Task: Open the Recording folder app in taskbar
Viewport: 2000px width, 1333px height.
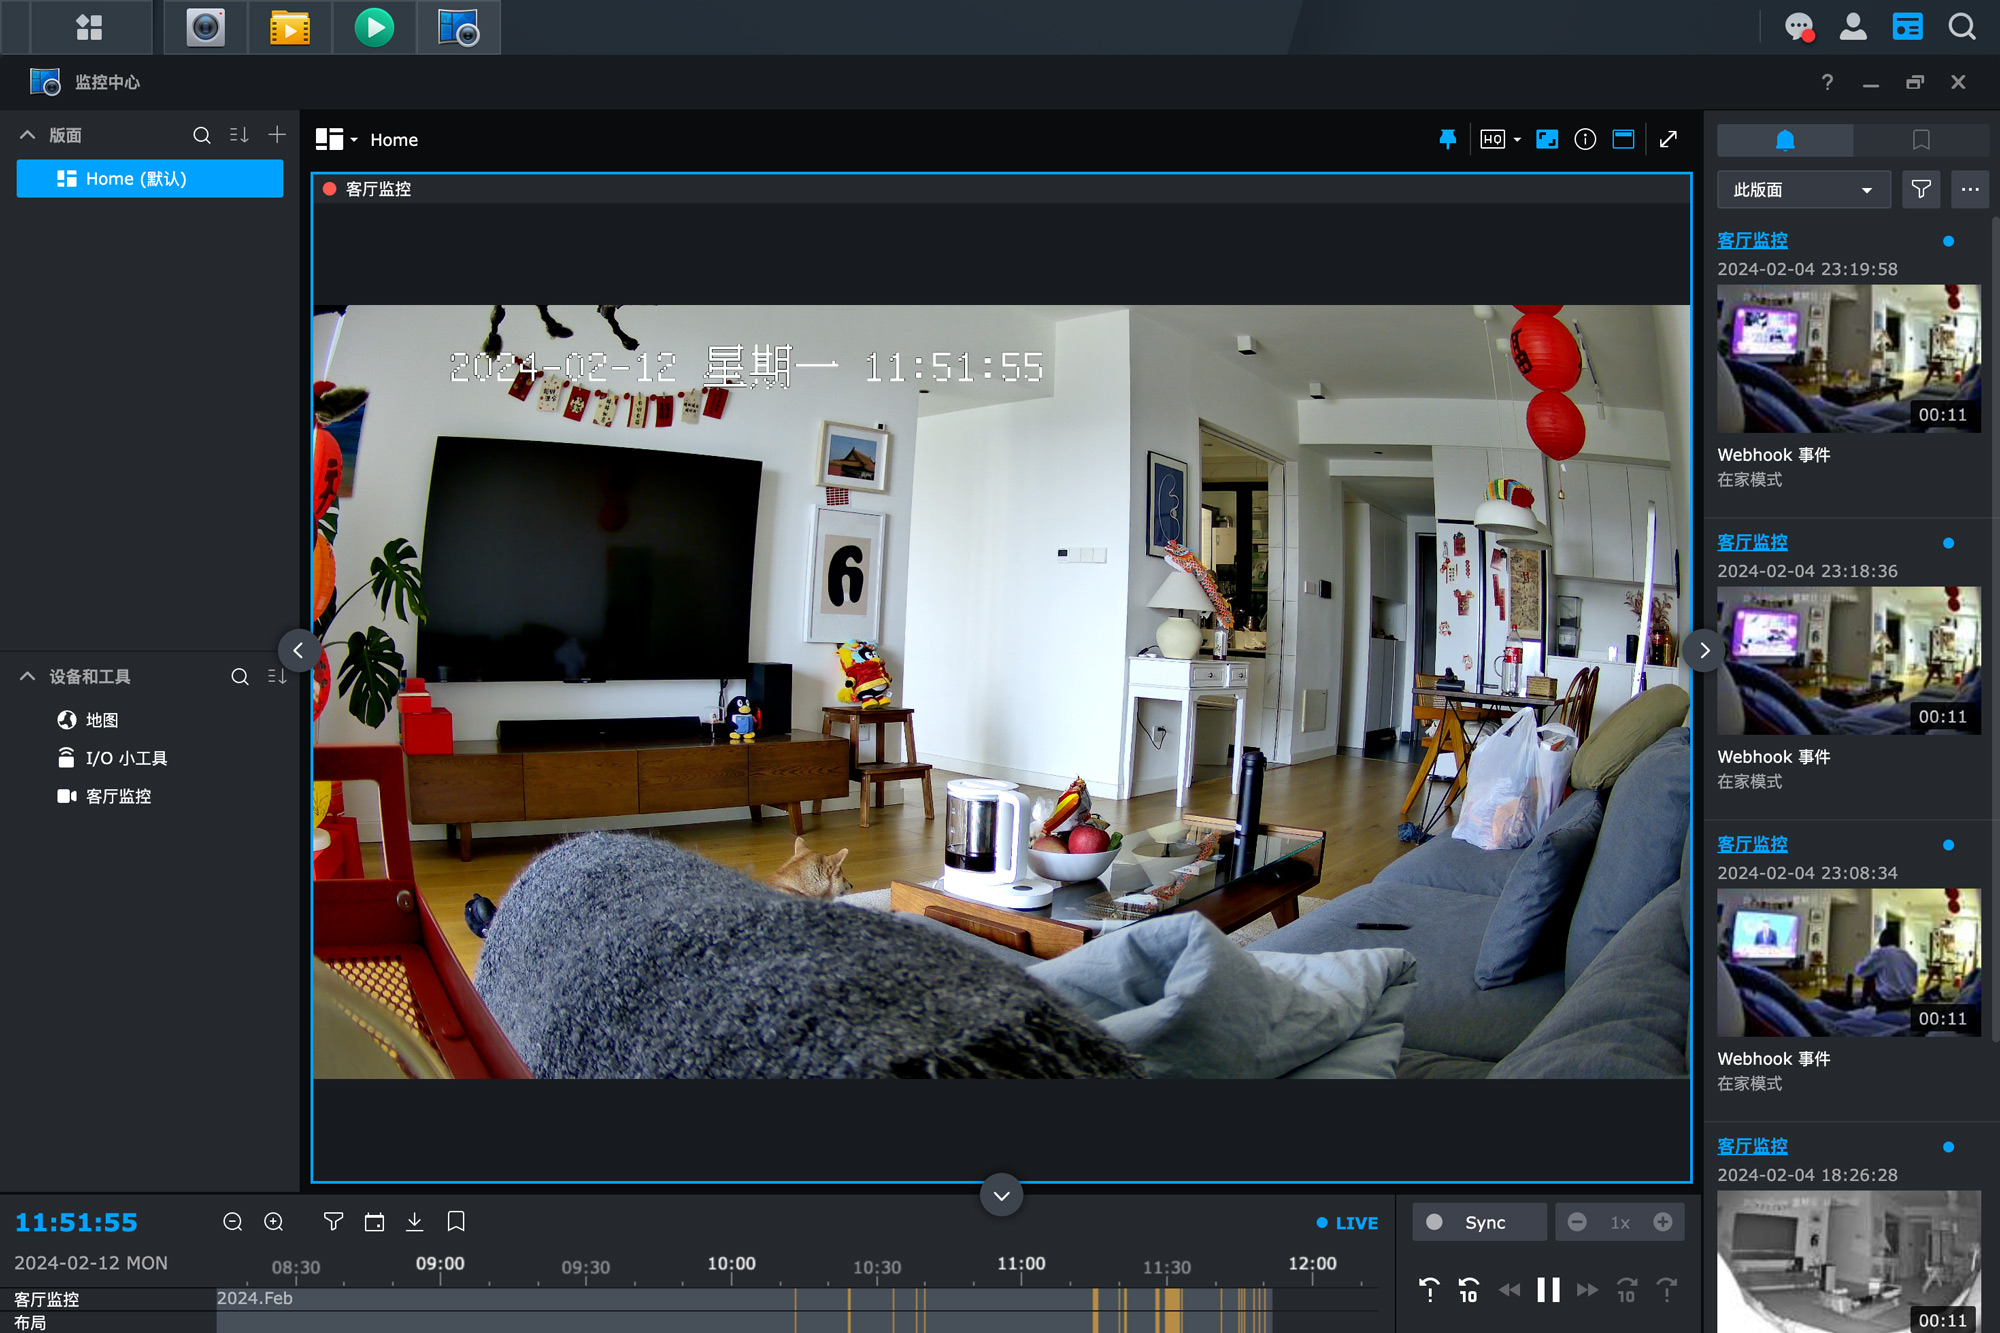Action: (290, 27)
